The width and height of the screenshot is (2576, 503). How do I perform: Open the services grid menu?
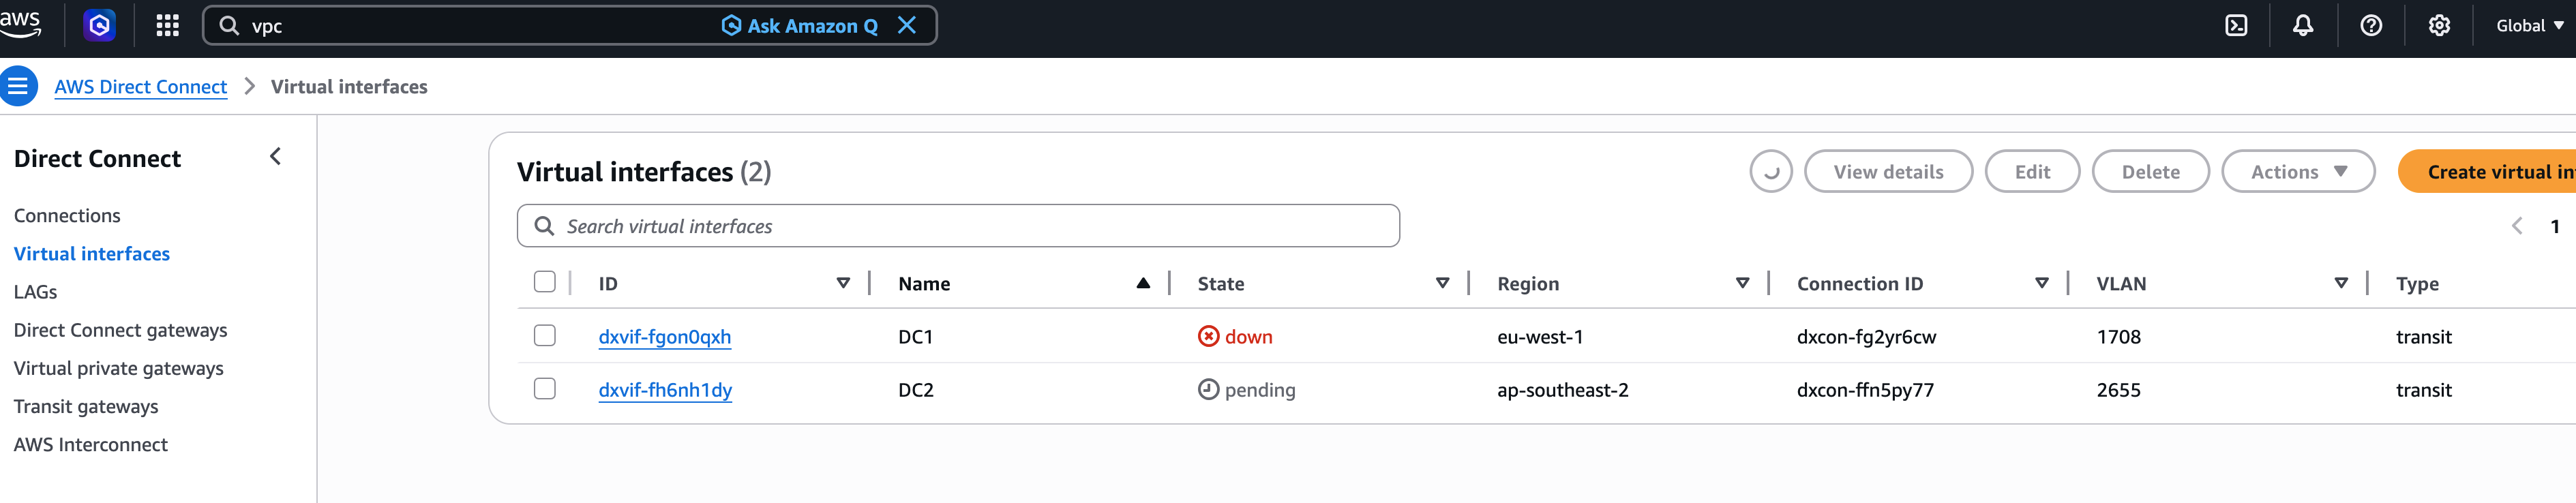click(x=168, y=26)
